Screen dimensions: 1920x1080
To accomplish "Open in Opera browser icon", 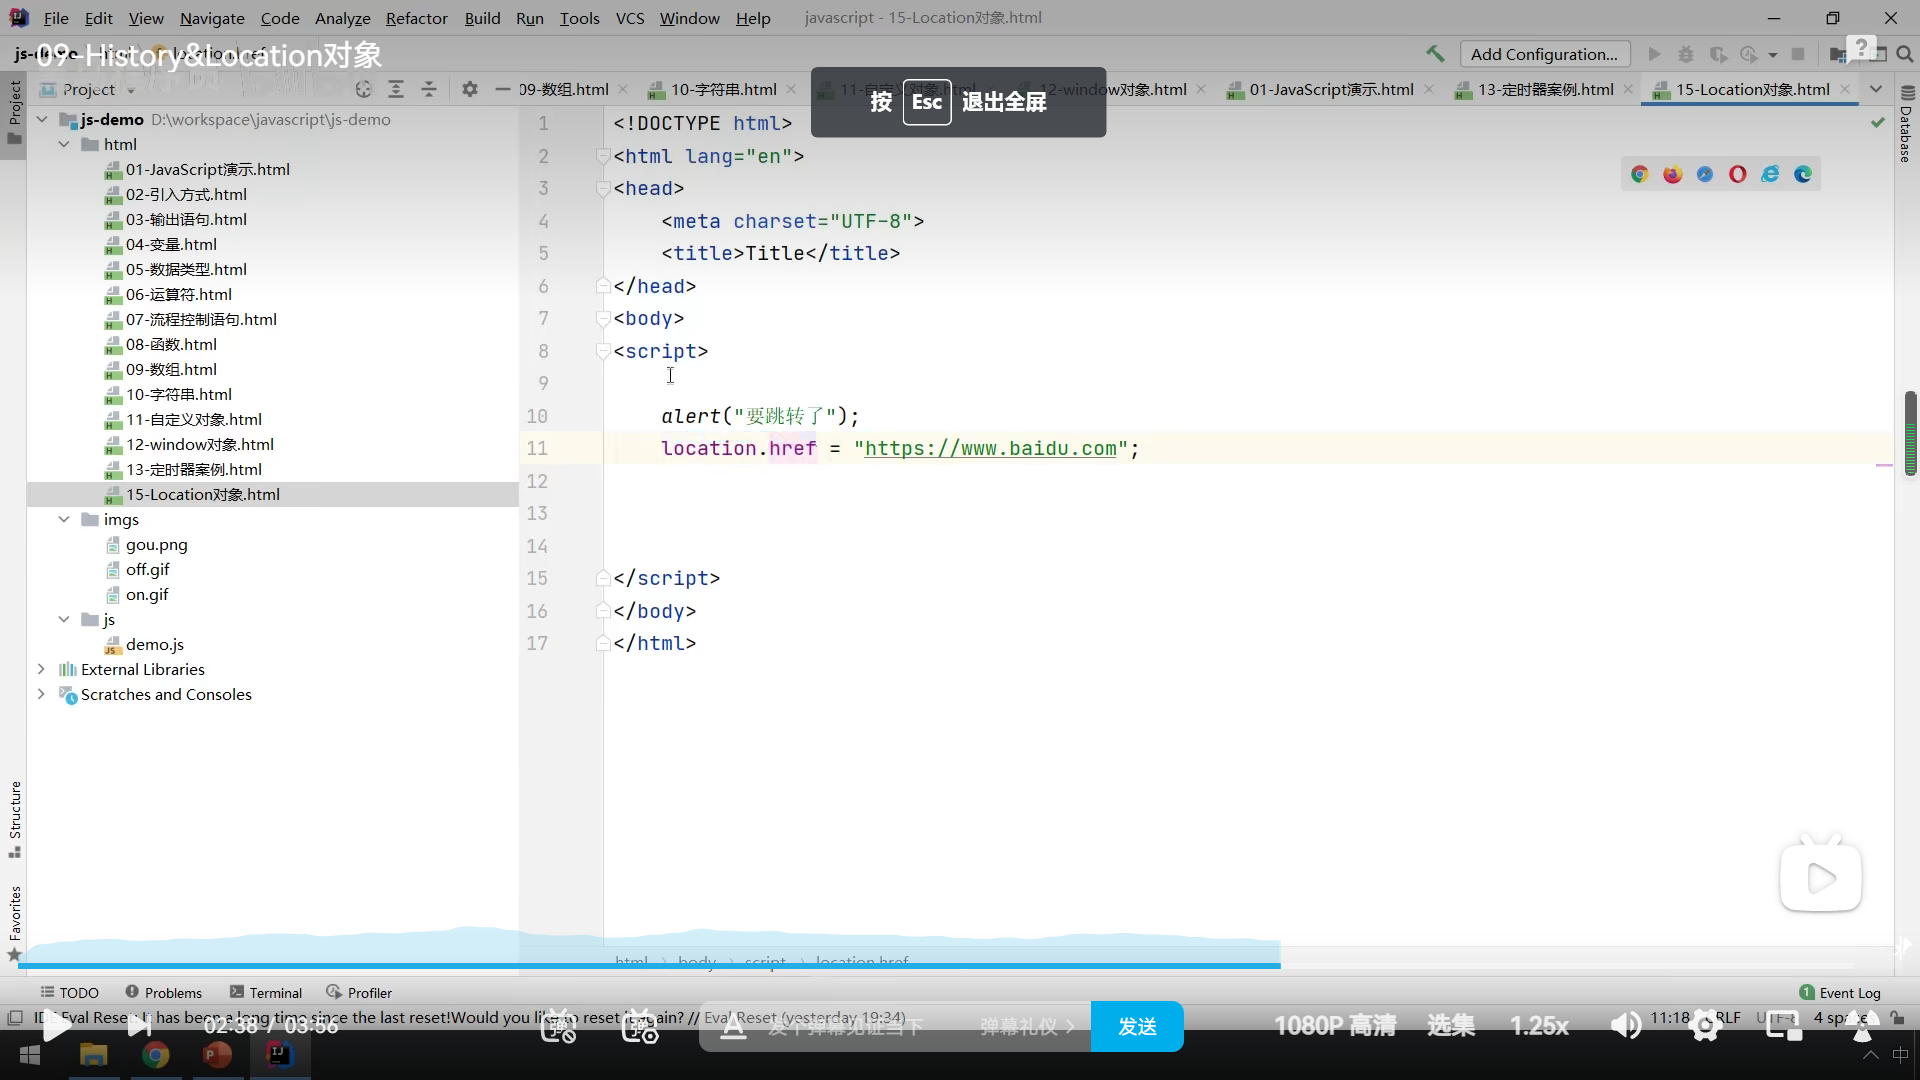I will point(1737,174).
